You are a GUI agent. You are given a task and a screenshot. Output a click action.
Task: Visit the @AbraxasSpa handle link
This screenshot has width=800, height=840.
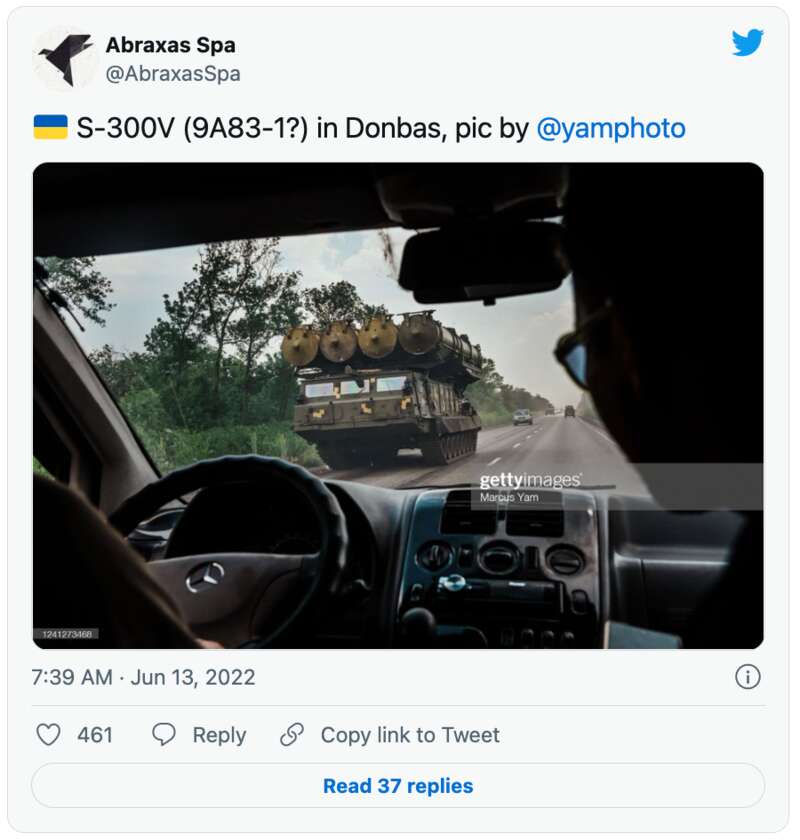tap(173, 74)
